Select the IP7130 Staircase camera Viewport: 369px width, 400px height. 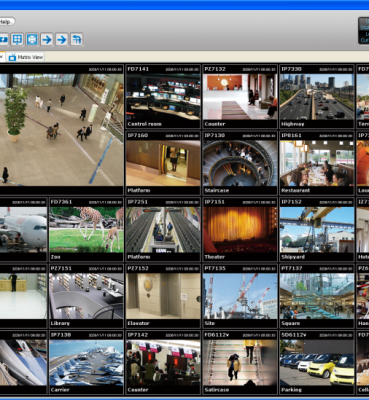click(x=240, y=163)
